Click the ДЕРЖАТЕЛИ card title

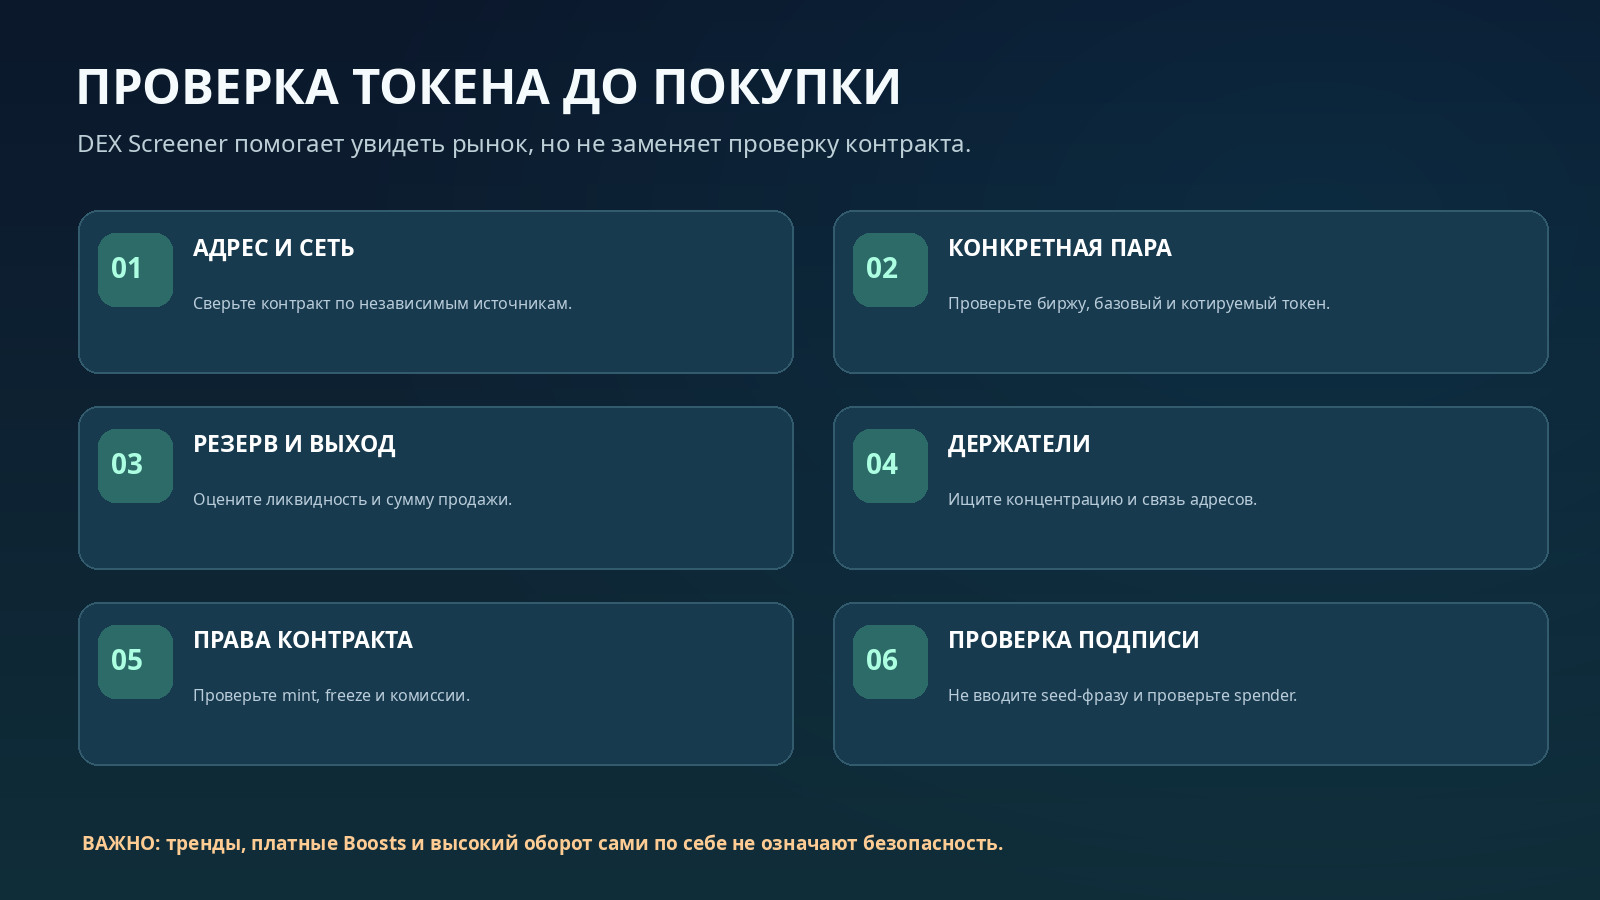[1019, 444]
